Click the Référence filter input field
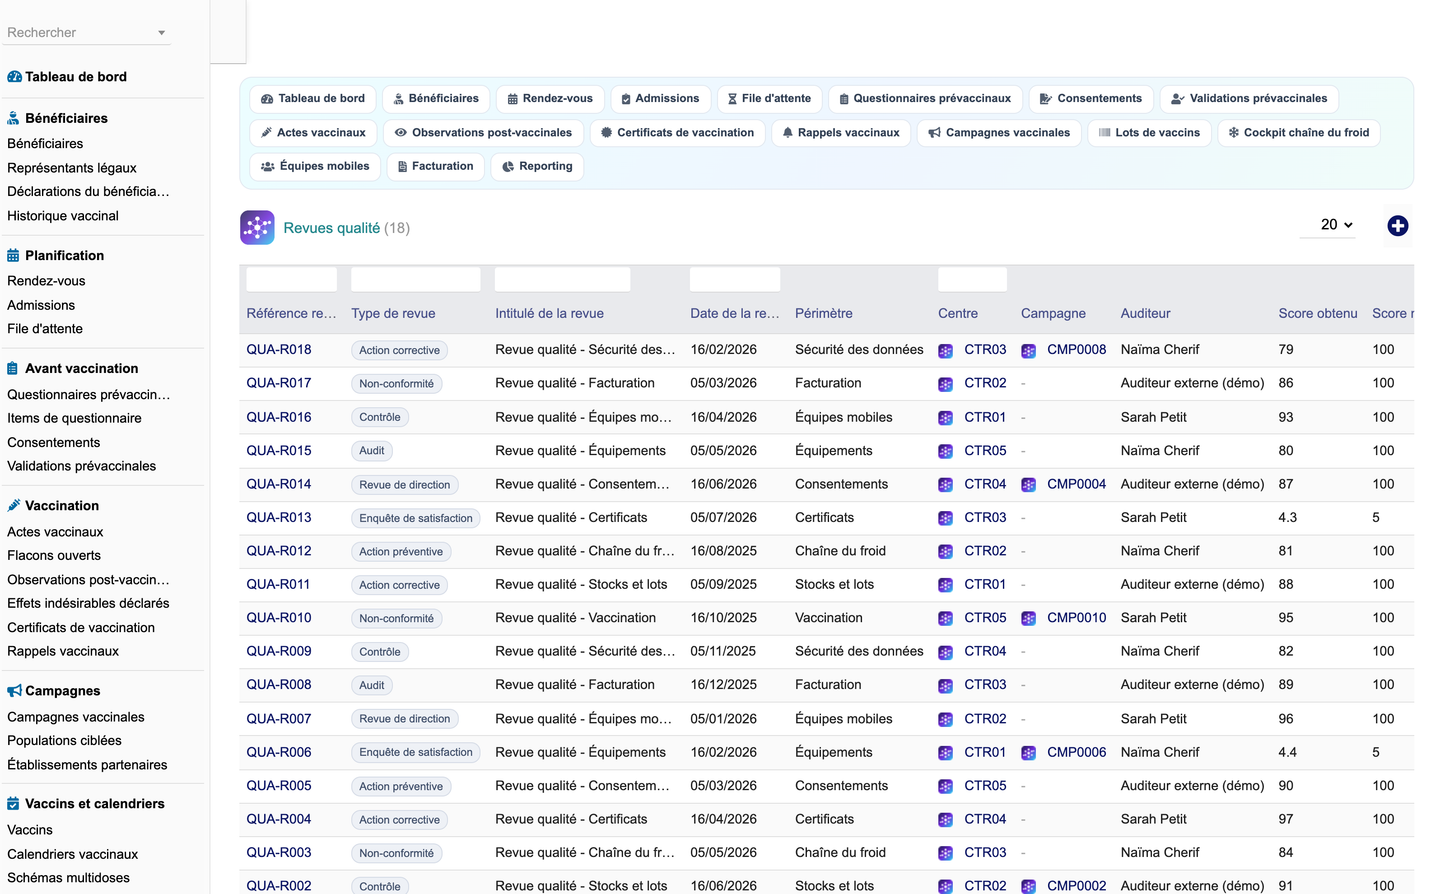The width and height of the screenshot is (1445, 894). (x=292, y=279)
